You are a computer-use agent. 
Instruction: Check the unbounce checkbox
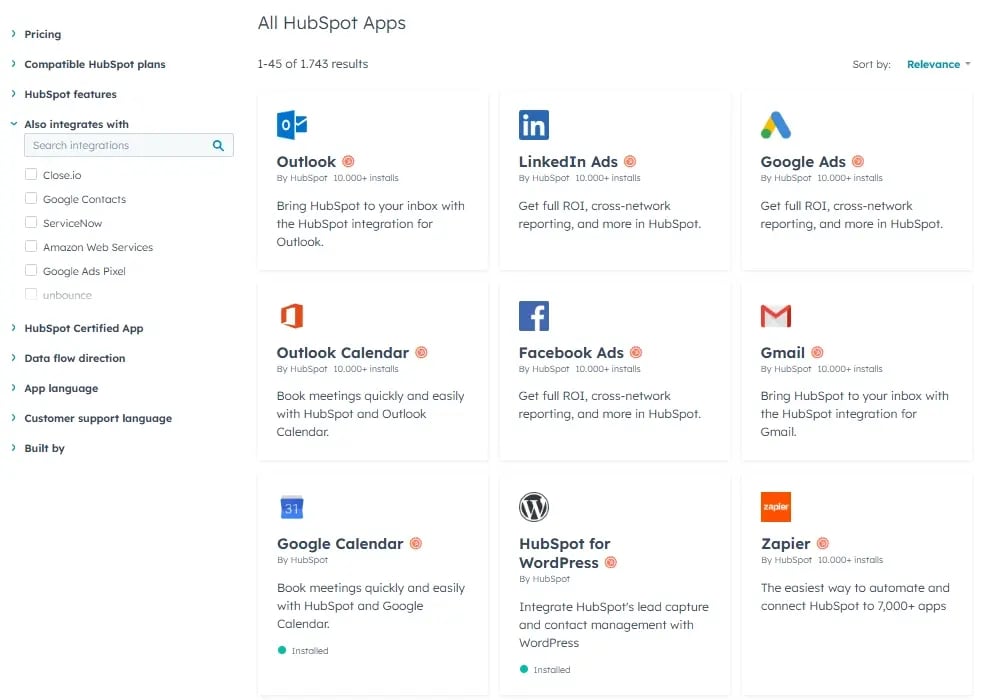[31, 294]
